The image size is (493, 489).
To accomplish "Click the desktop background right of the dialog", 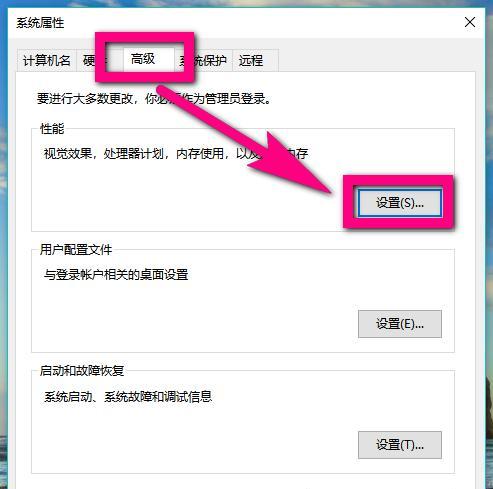I will pyautogui.click(x=489, y=233).
